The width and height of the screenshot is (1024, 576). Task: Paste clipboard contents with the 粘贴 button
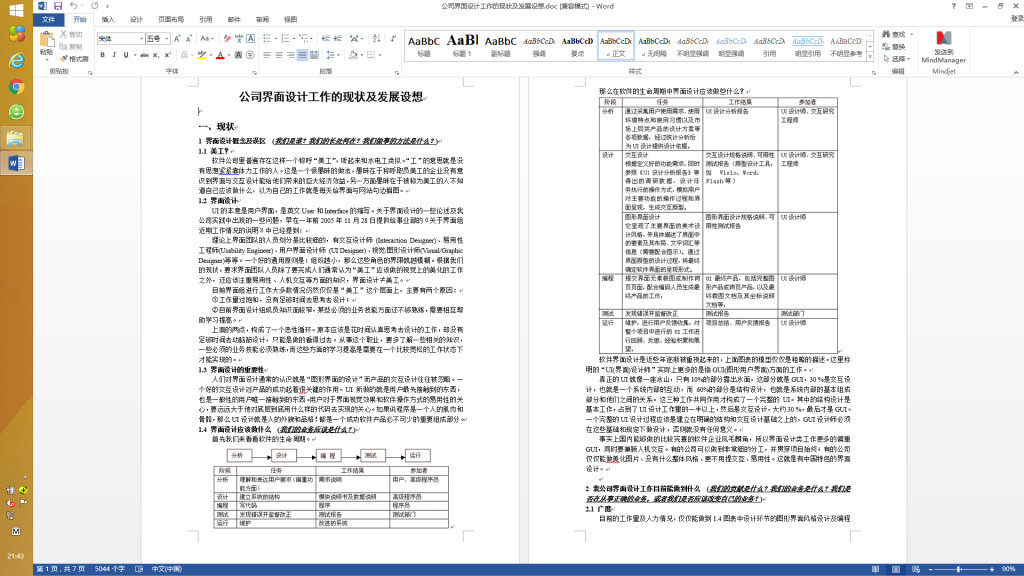pos(46,46)
